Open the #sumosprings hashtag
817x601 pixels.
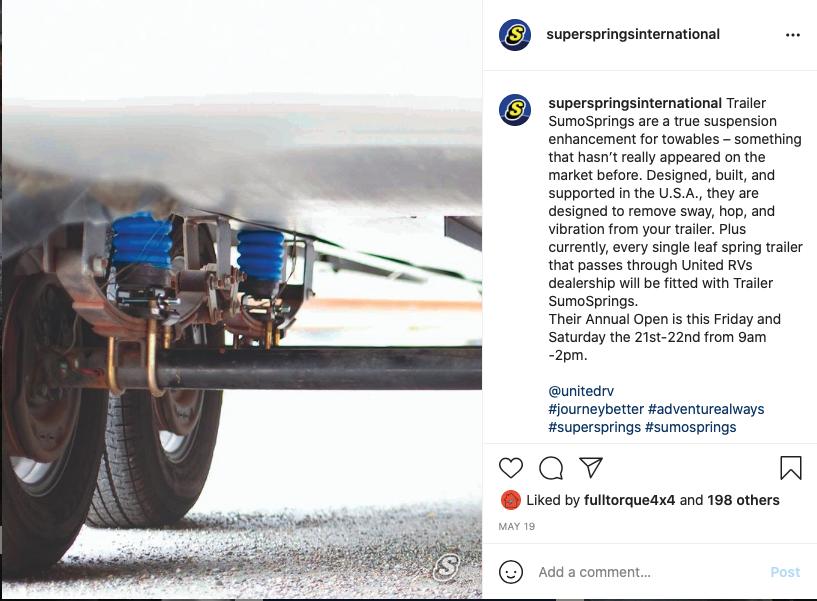click(x=690, y=427)
